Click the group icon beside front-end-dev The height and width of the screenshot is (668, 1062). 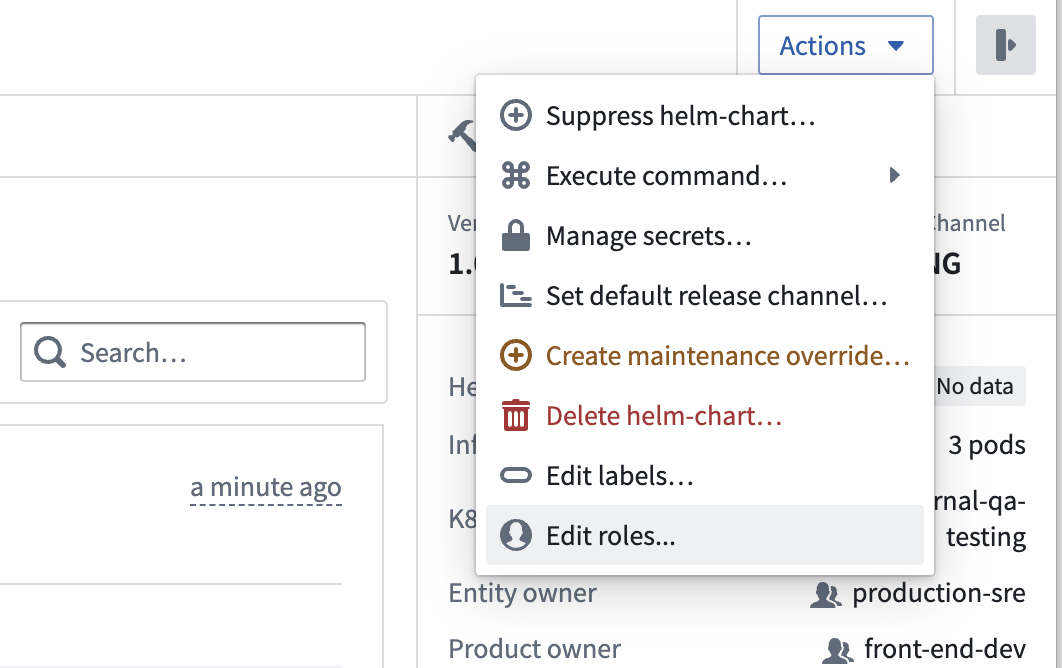[x=838, y=650]
